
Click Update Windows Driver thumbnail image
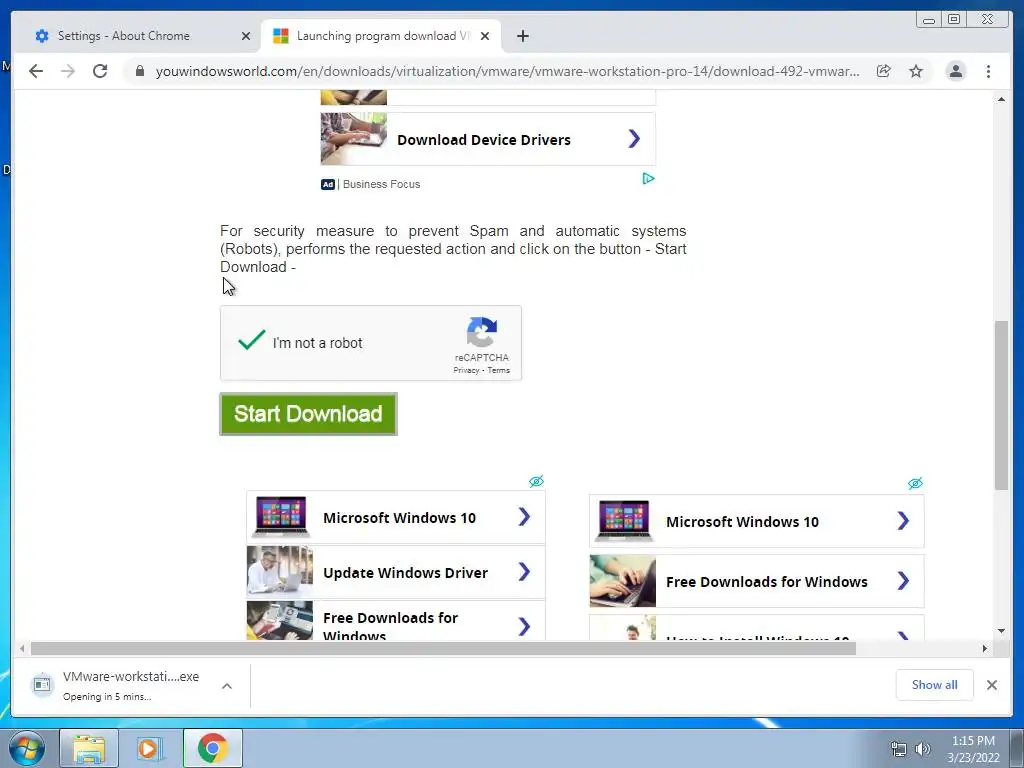point(280,571)
